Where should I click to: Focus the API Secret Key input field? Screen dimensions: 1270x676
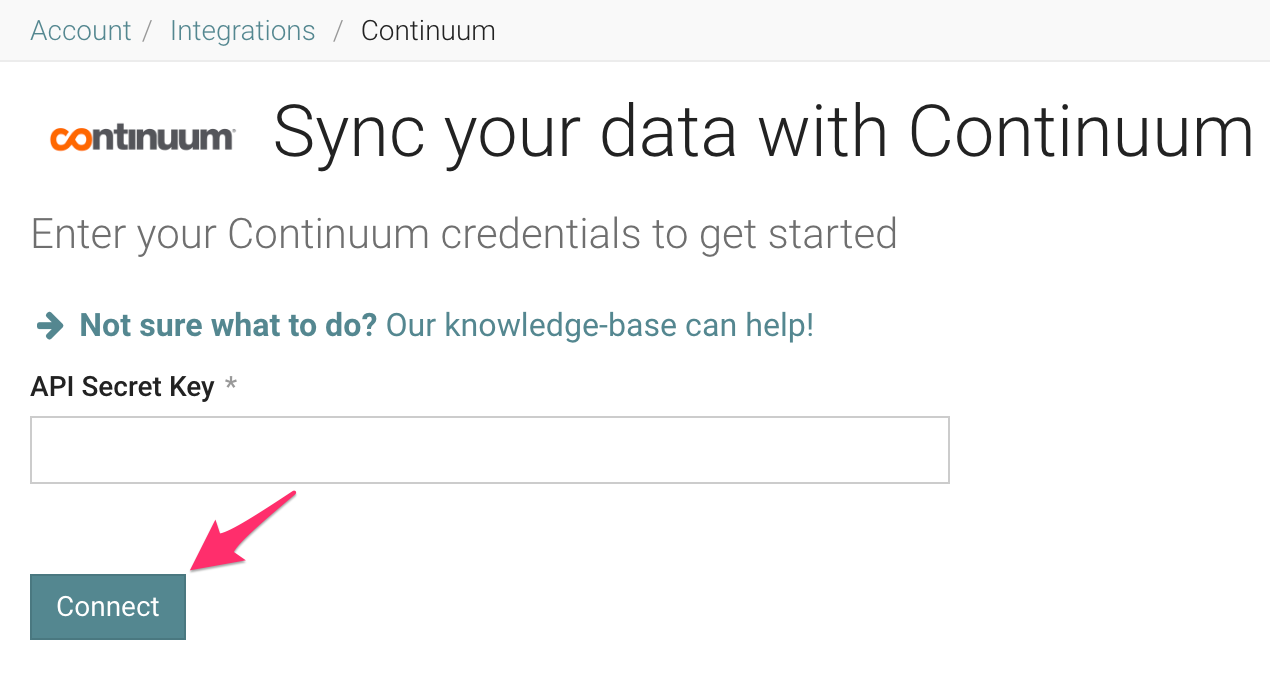(489, 450)
